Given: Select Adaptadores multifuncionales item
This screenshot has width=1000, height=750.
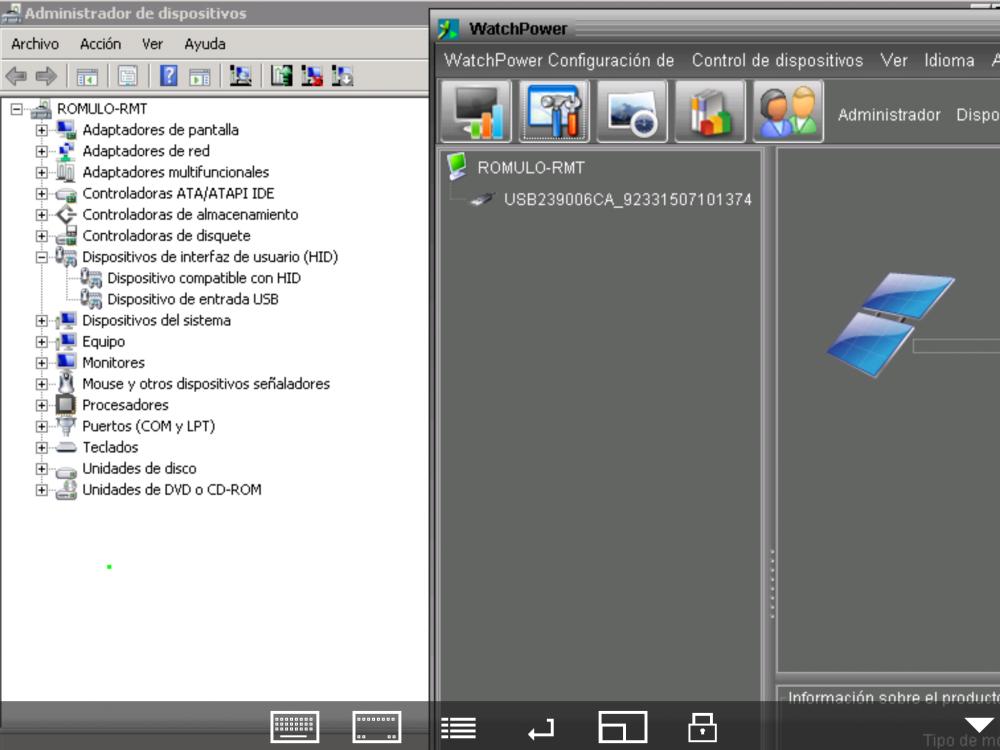Looking at the screenshot, I should pos(175,172).
